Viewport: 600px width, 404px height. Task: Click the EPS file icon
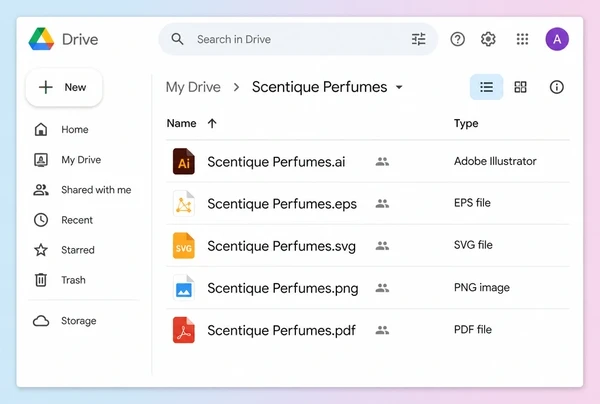pos(184,204)
